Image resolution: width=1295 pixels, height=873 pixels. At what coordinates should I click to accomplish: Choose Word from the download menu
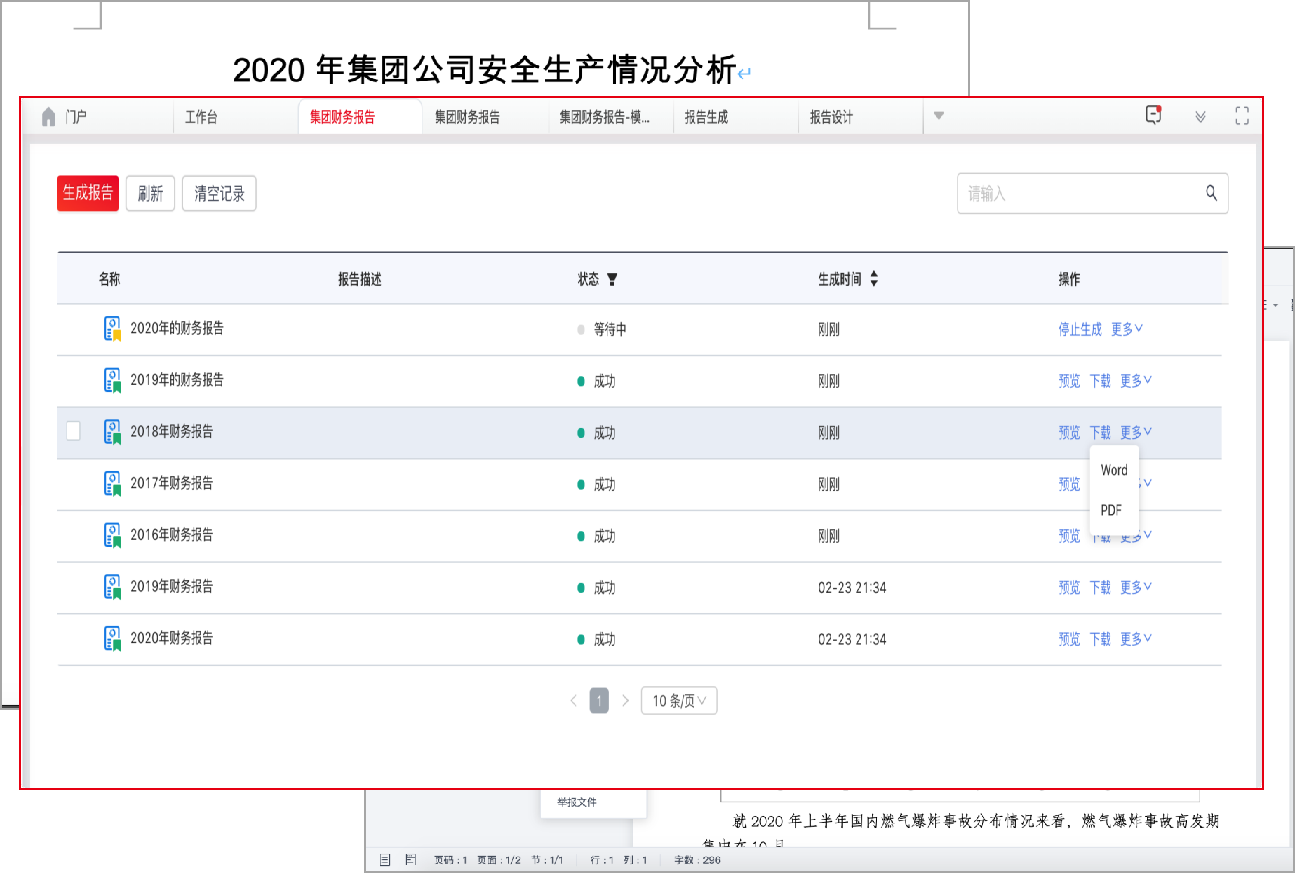point(1114,470)
